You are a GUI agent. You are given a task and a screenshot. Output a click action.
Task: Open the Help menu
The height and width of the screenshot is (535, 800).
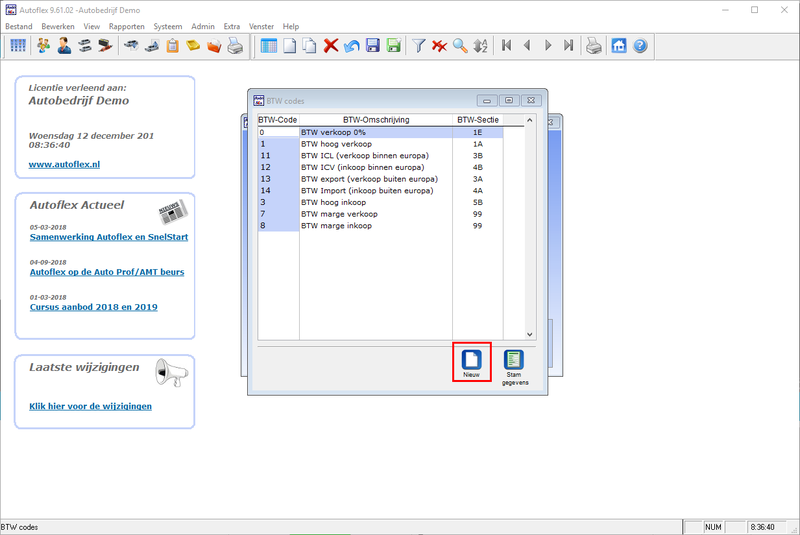pos(291,27)
